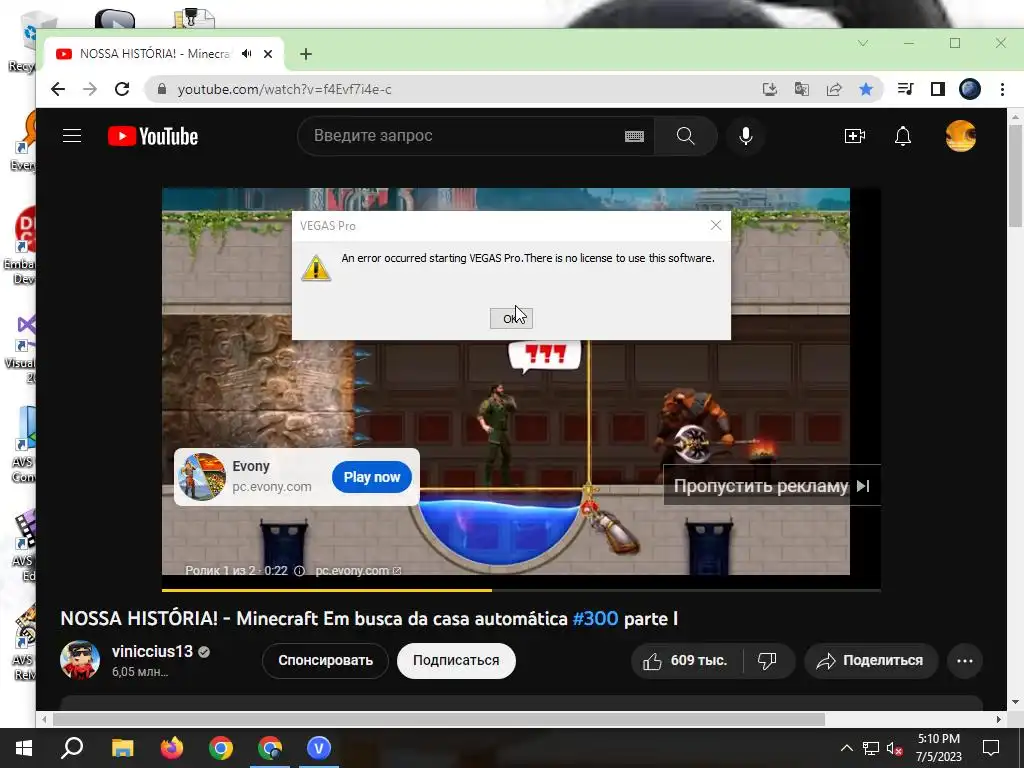Go forward in browser history
The width and height of the screenshot is (1024, 768).
point(90,89)
